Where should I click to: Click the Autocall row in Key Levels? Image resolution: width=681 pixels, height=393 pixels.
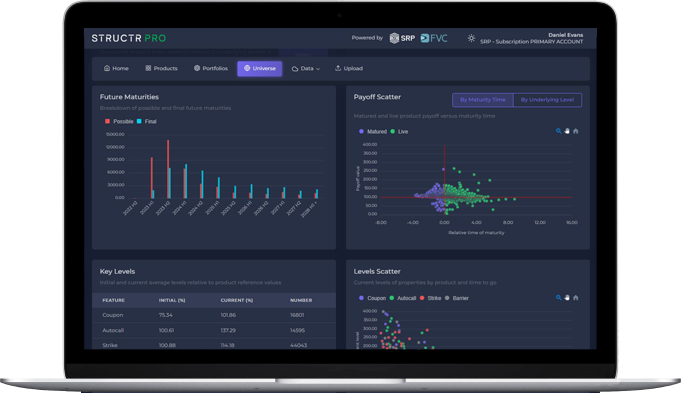pyautogui.click(x=214, y=330)
